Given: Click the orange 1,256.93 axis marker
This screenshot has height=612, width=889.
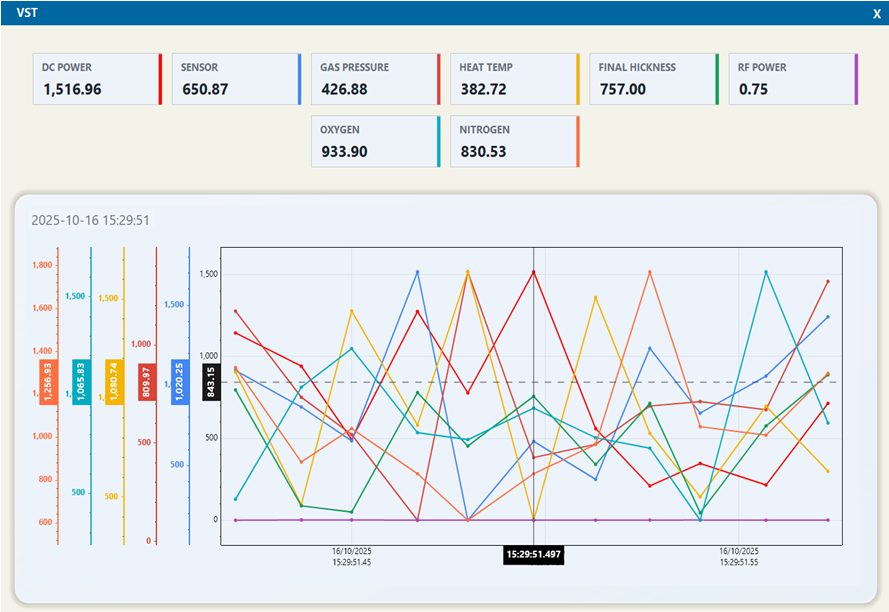Looking at the screenshot, I should [48, 382].
